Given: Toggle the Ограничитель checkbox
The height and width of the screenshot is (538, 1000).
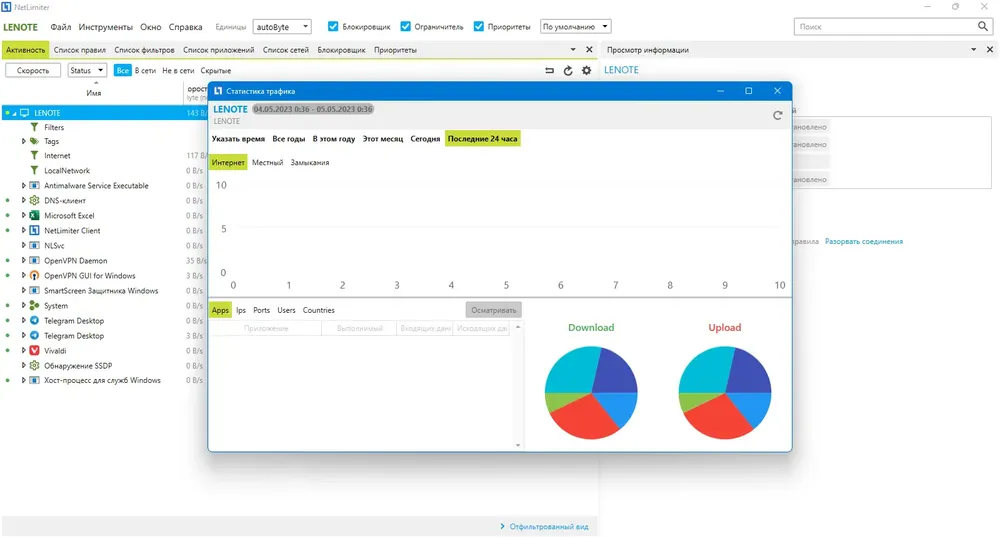Looking at the screenshot, I should pos(405,26).
